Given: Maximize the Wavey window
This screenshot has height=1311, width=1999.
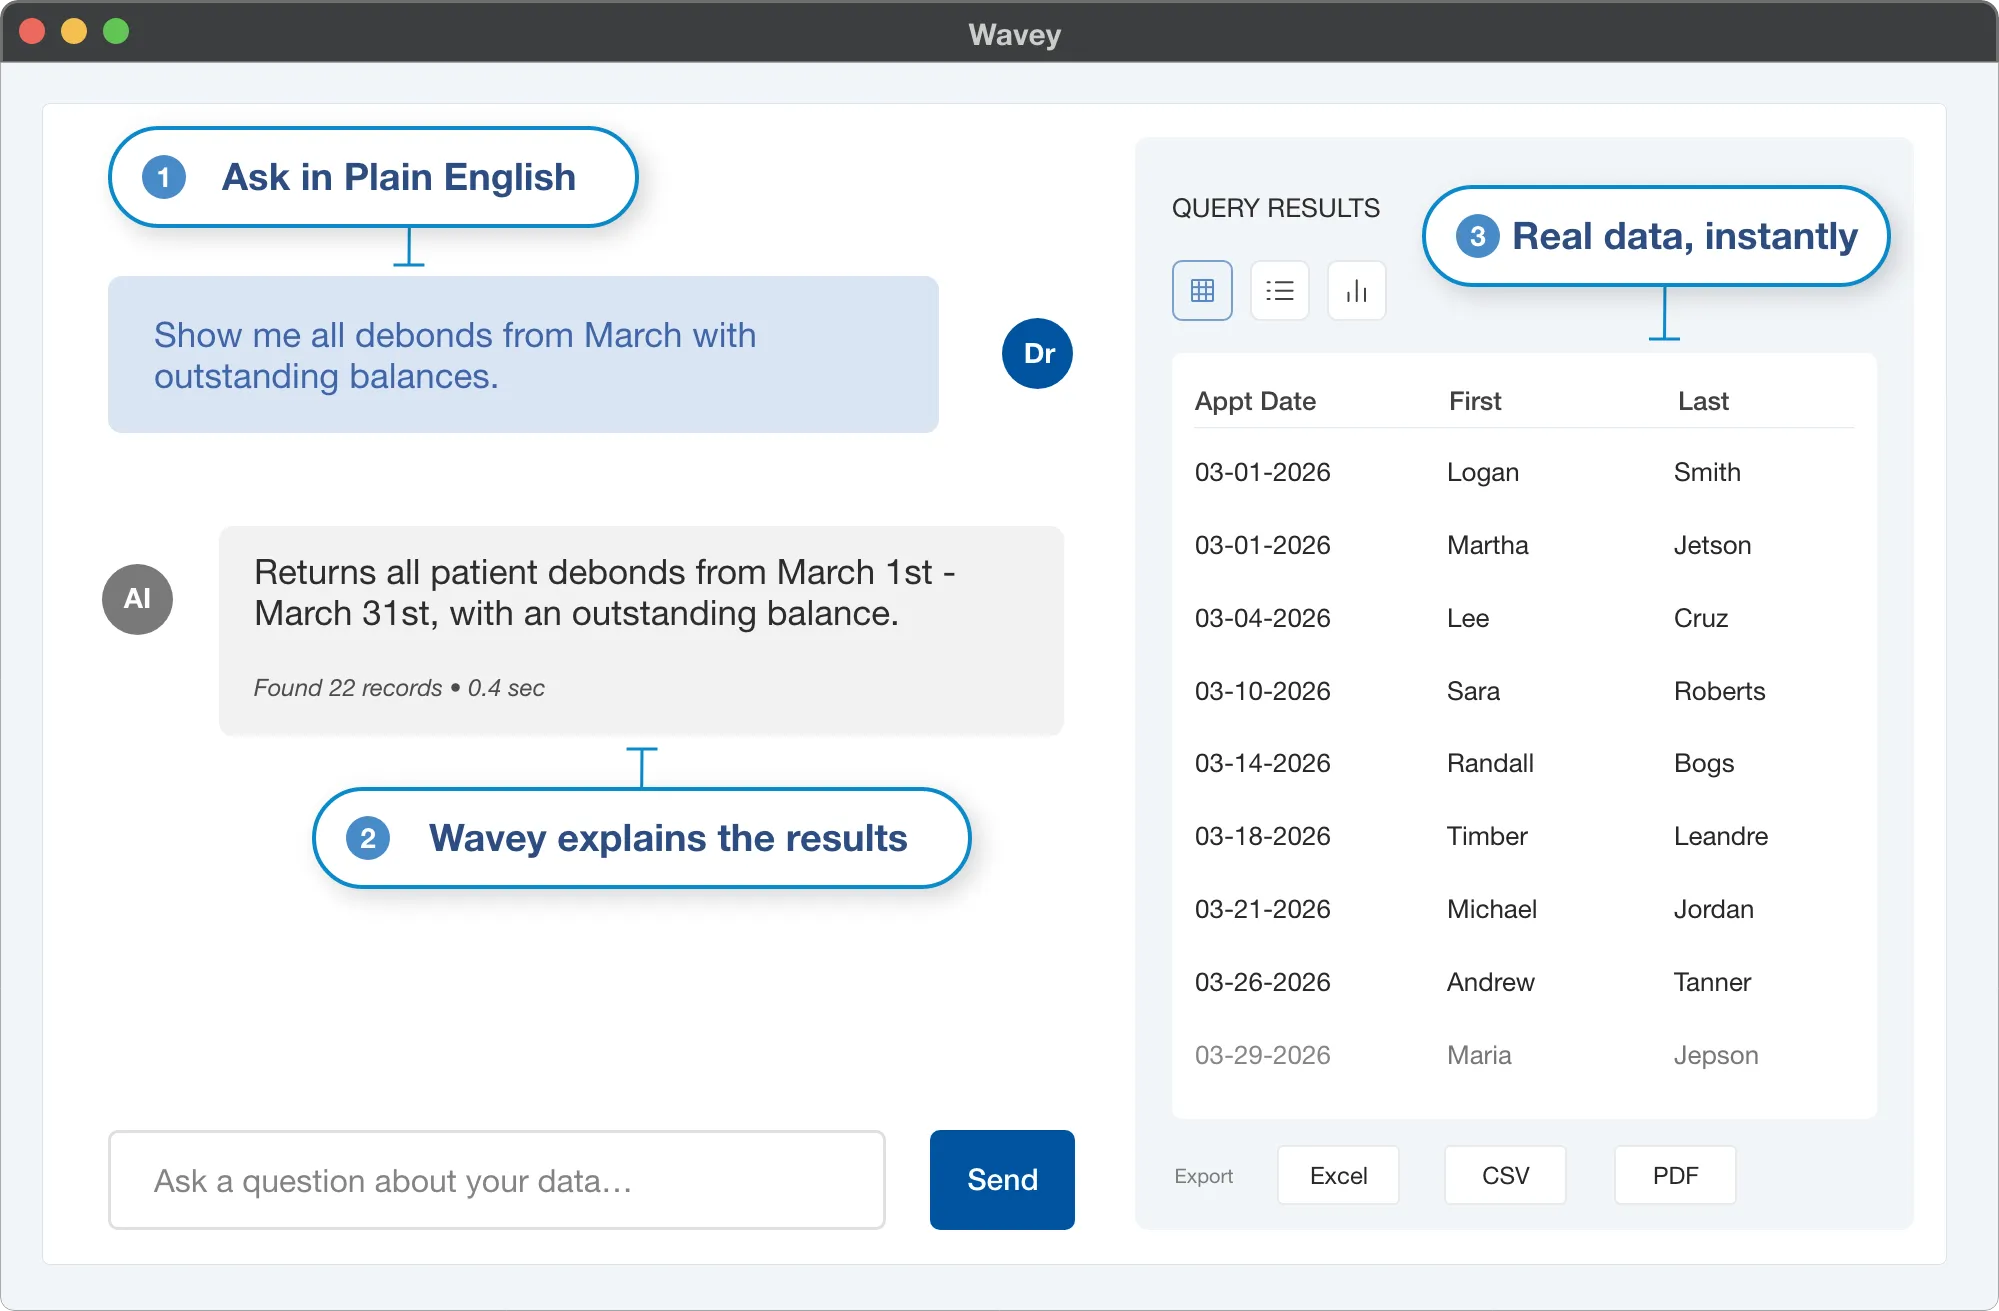Looking at the screenshot, I should point(116,32).
